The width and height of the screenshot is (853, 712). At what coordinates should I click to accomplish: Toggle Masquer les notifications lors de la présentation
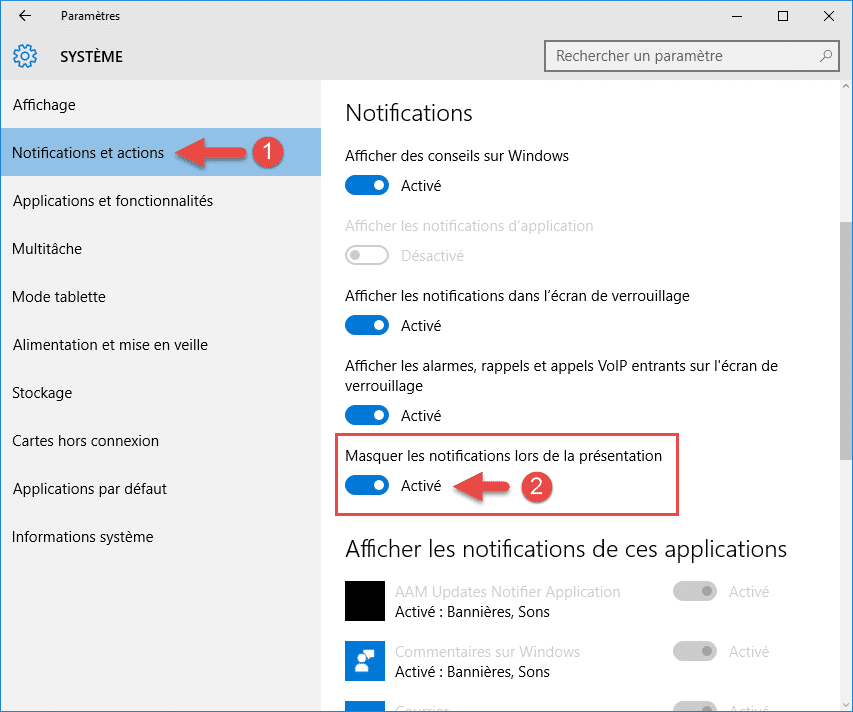point(367,485)
